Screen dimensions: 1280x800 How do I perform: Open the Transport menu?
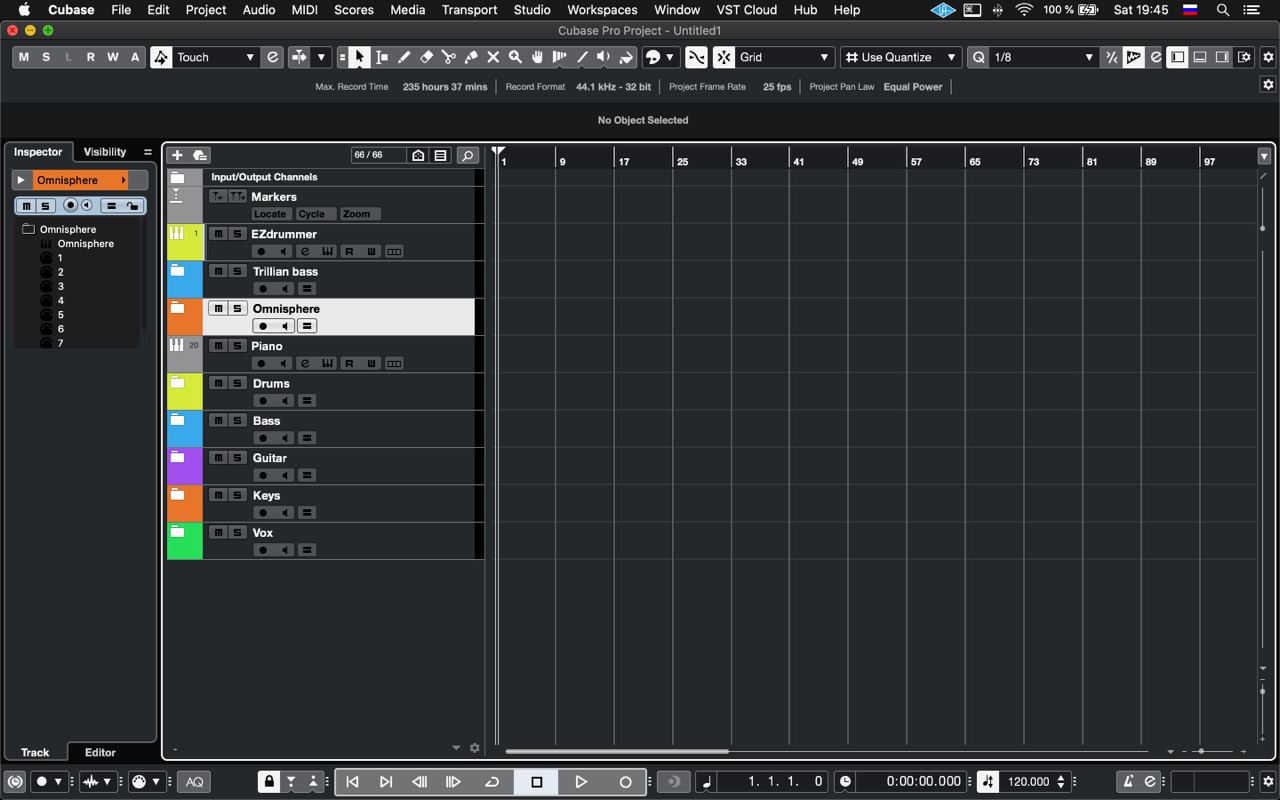(469, 10)
